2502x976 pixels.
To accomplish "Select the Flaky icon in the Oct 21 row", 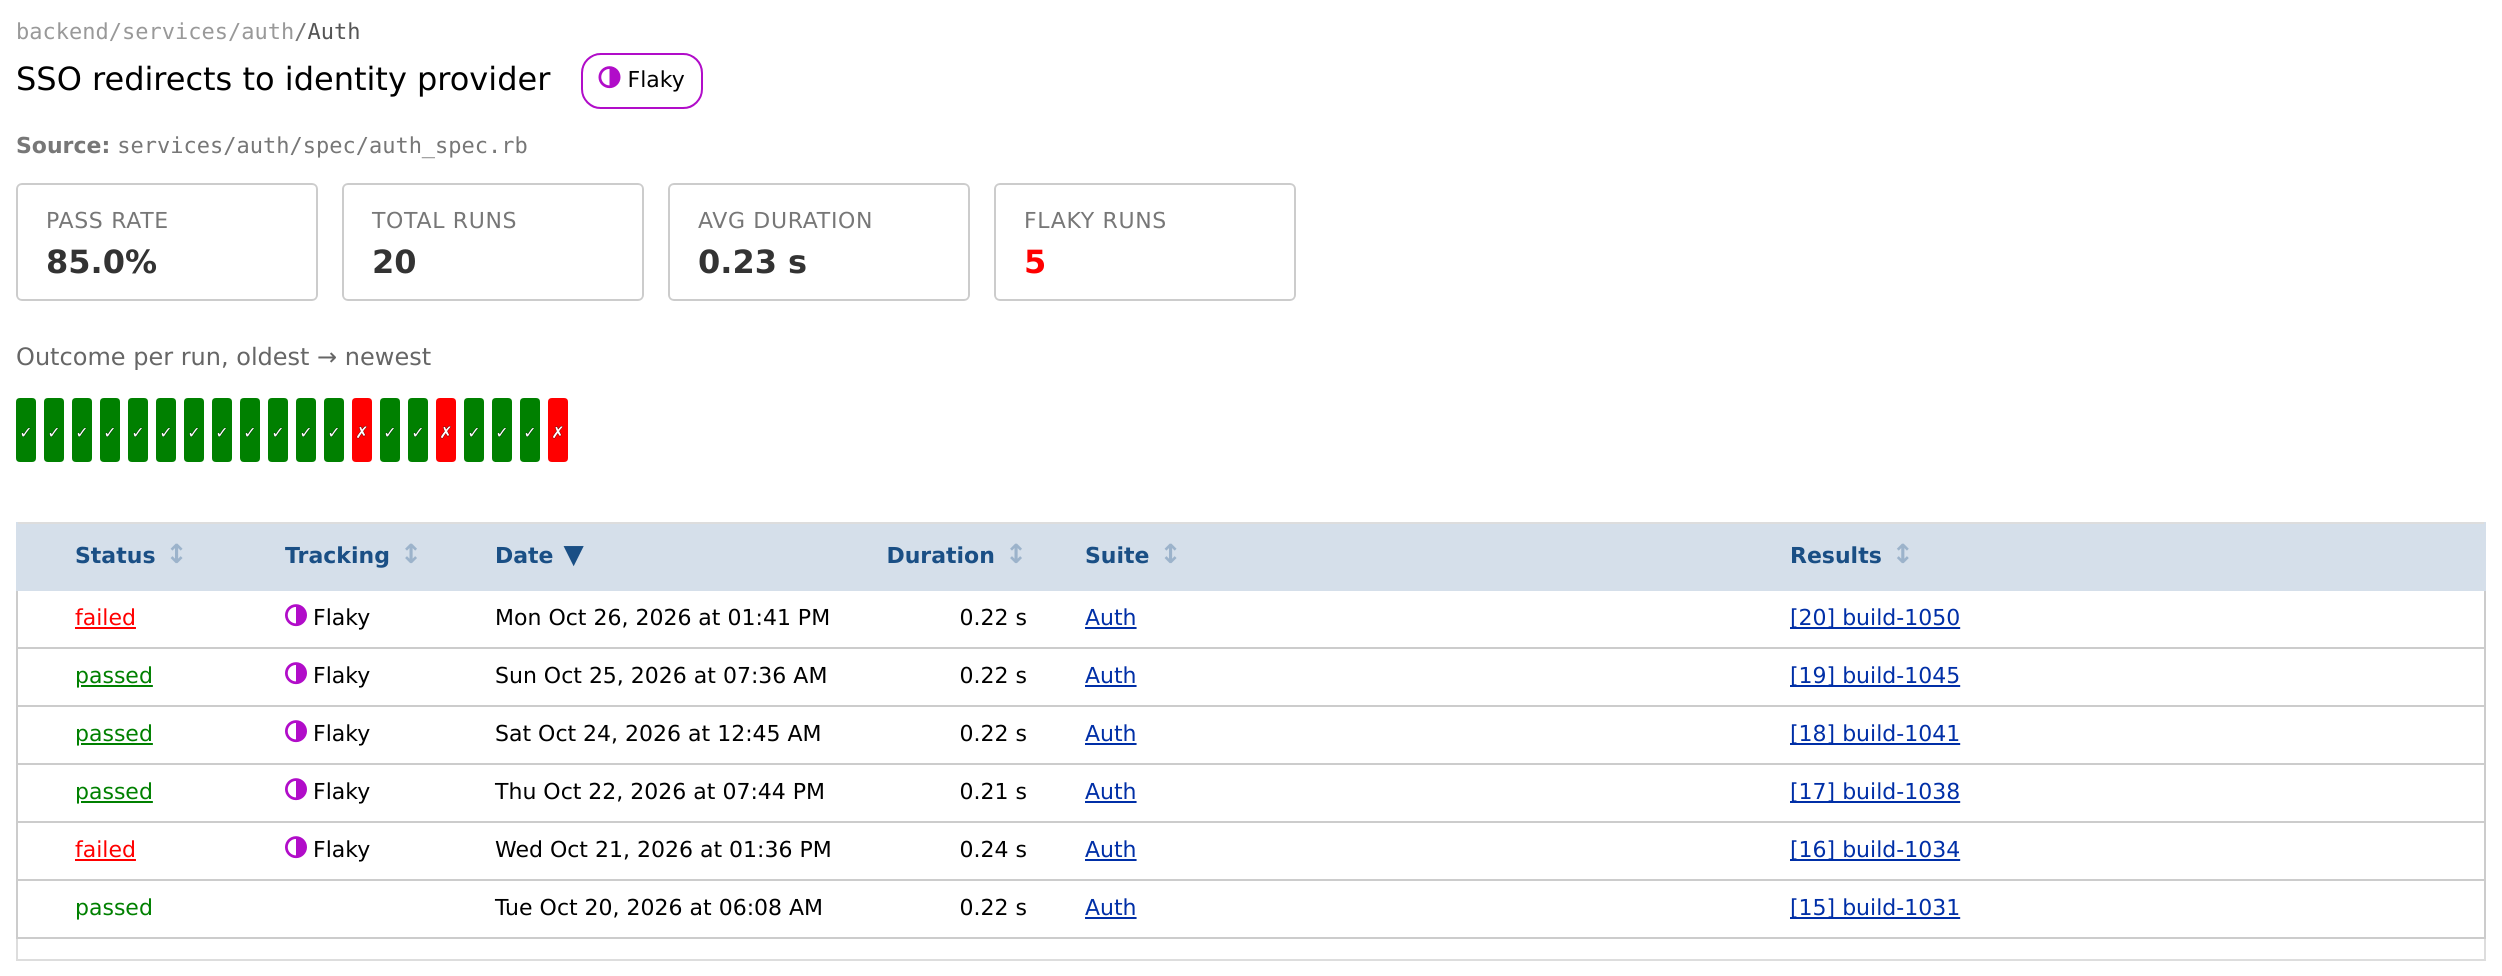I will (x=296, y=848).
